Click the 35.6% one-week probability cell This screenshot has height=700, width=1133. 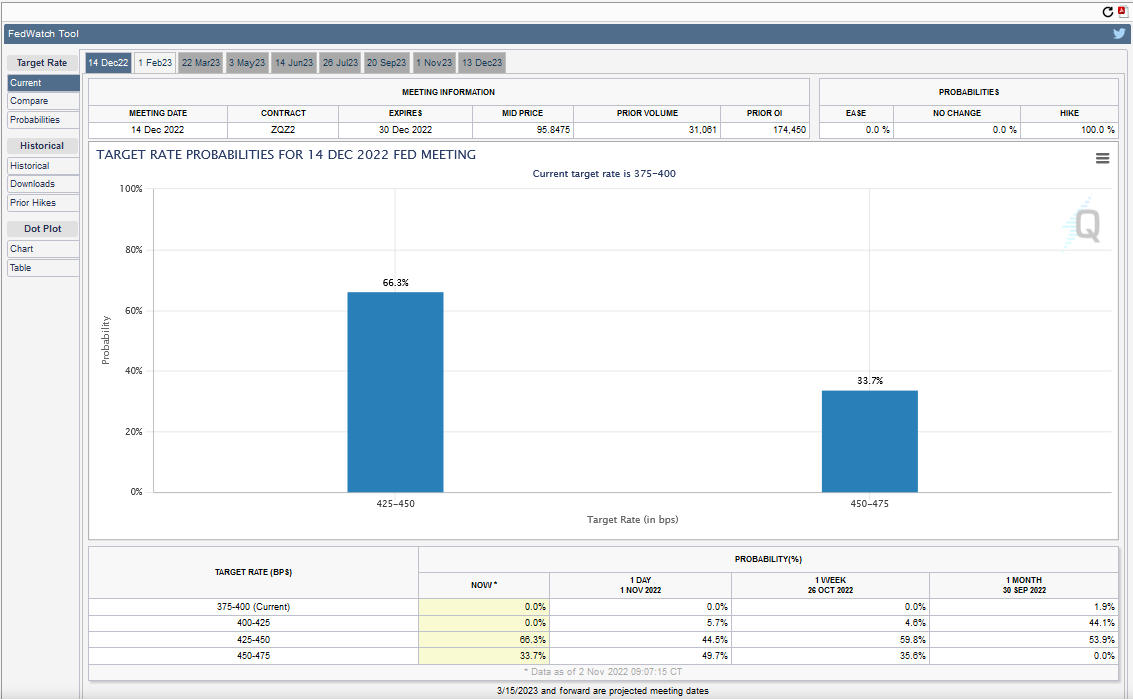click(x=830, y=656)
